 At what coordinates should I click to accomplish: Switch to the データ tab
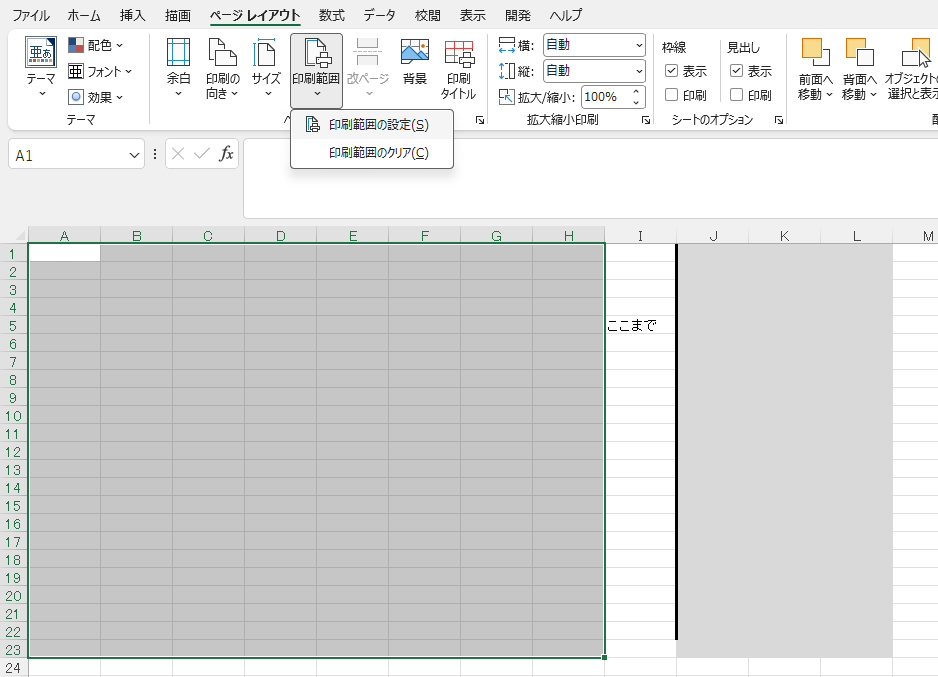coord(379,16)
